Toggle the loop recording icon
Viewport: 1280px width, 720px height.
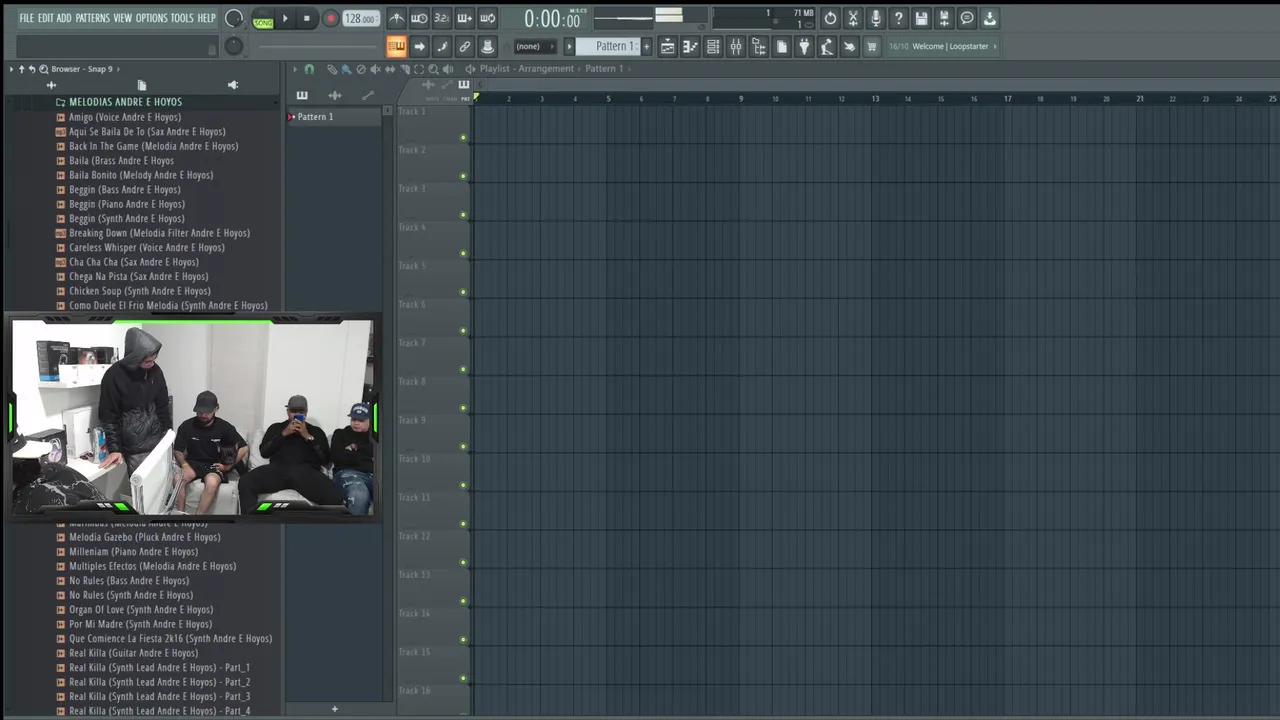click(x=487, y=18)
